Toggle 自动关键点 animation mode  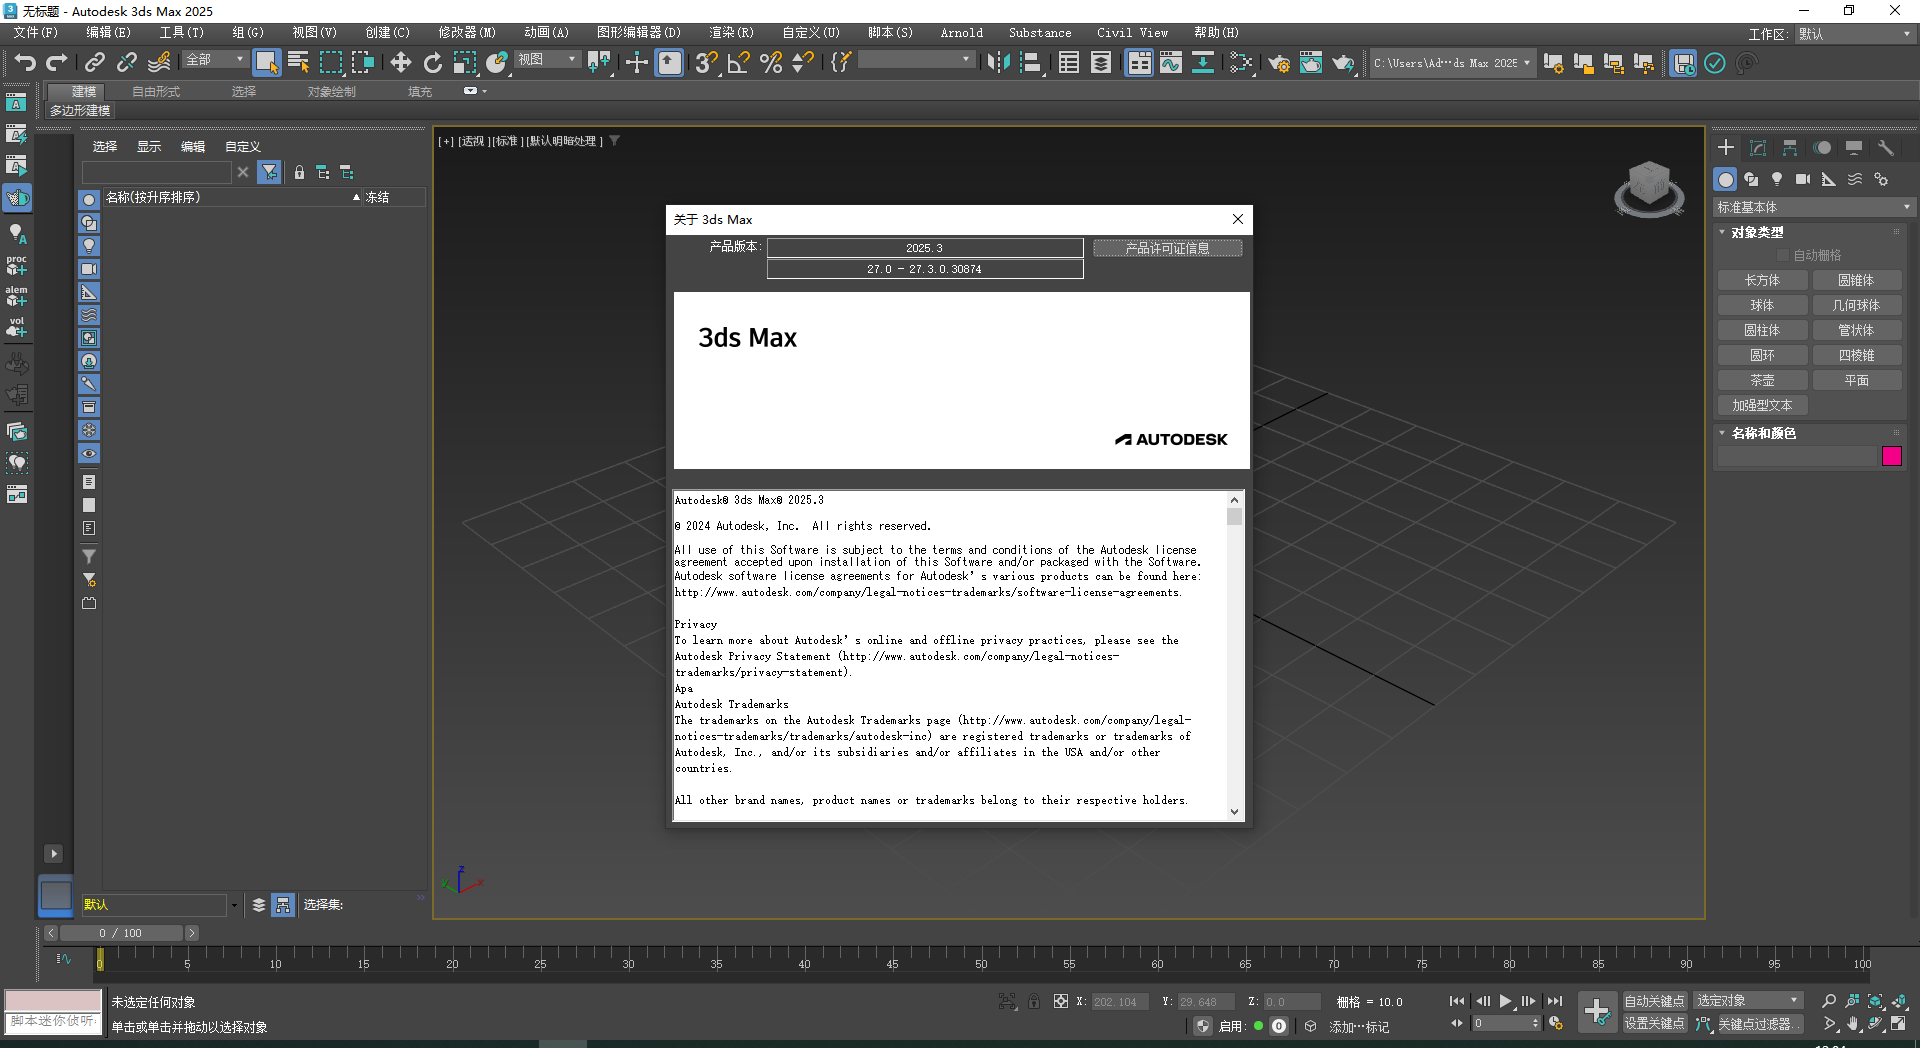1654,999
